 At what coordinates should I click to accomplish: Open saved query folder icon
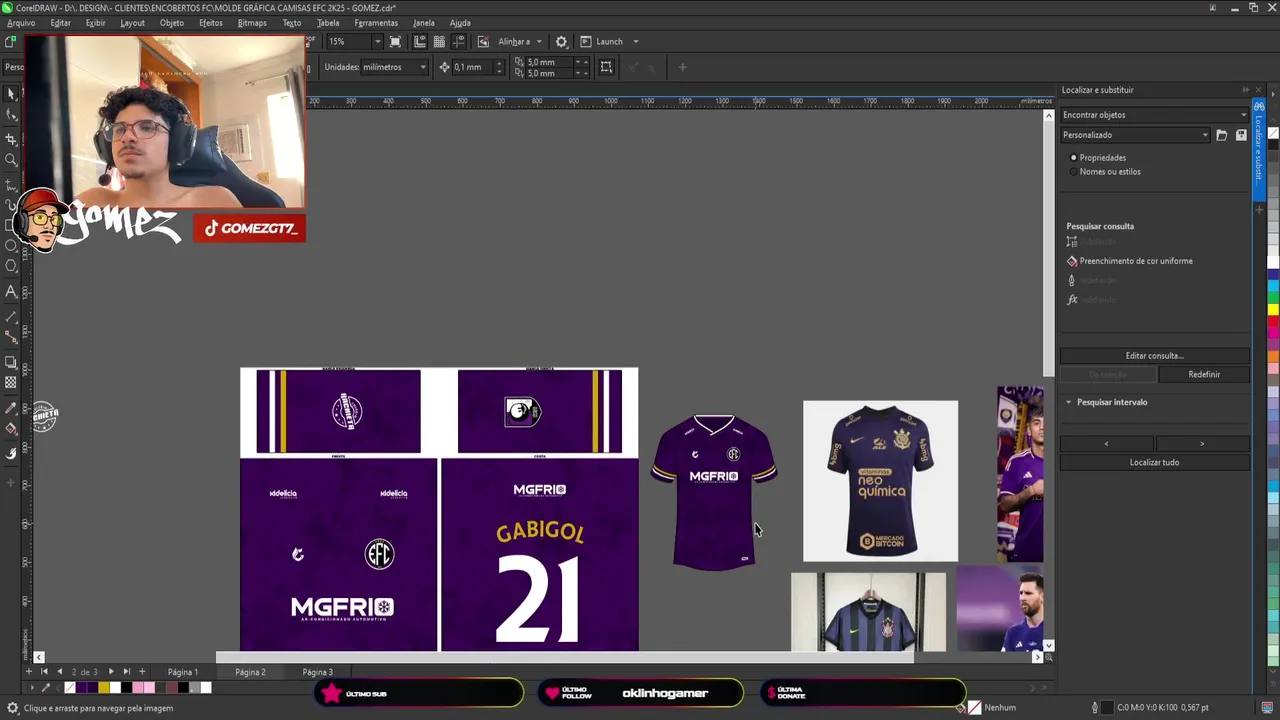(x=1221, y=135)
